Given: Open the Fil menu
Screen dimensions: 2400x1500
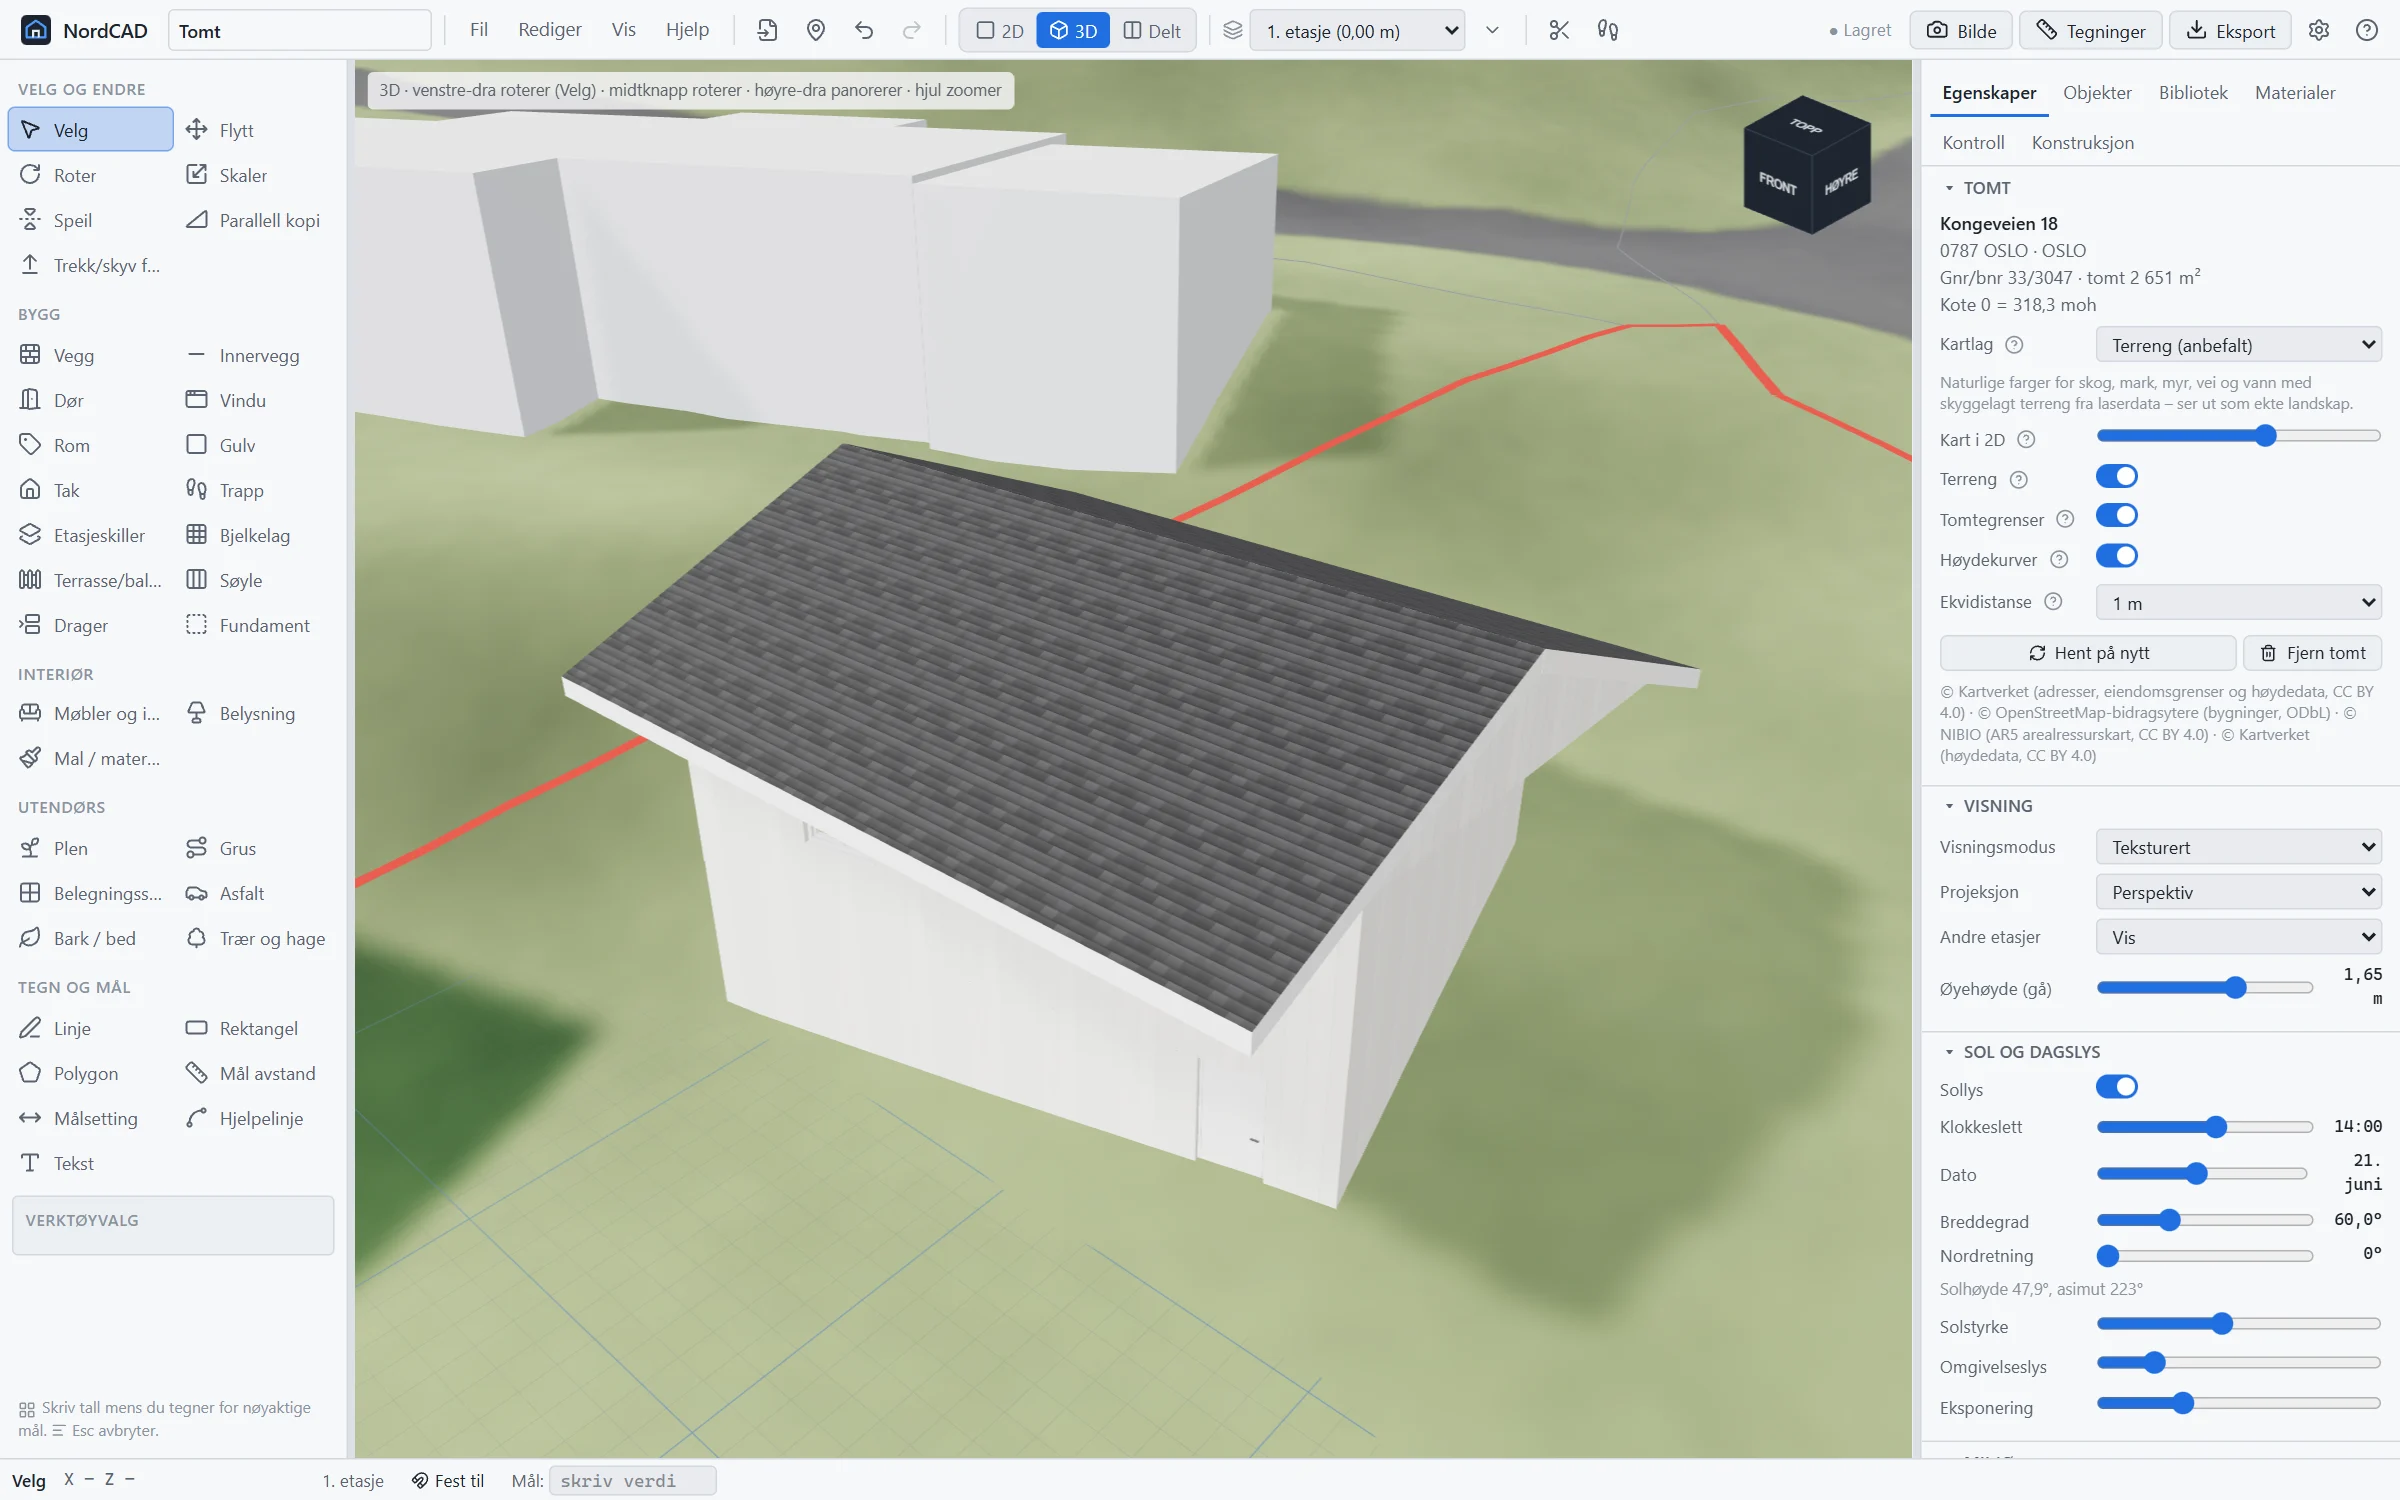Looking at the screenshot, I should pos(479,30).
